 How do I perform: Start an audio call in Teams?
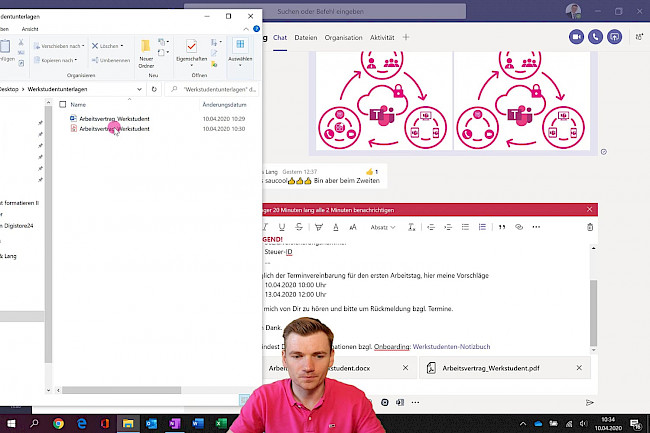pos(595,37)
